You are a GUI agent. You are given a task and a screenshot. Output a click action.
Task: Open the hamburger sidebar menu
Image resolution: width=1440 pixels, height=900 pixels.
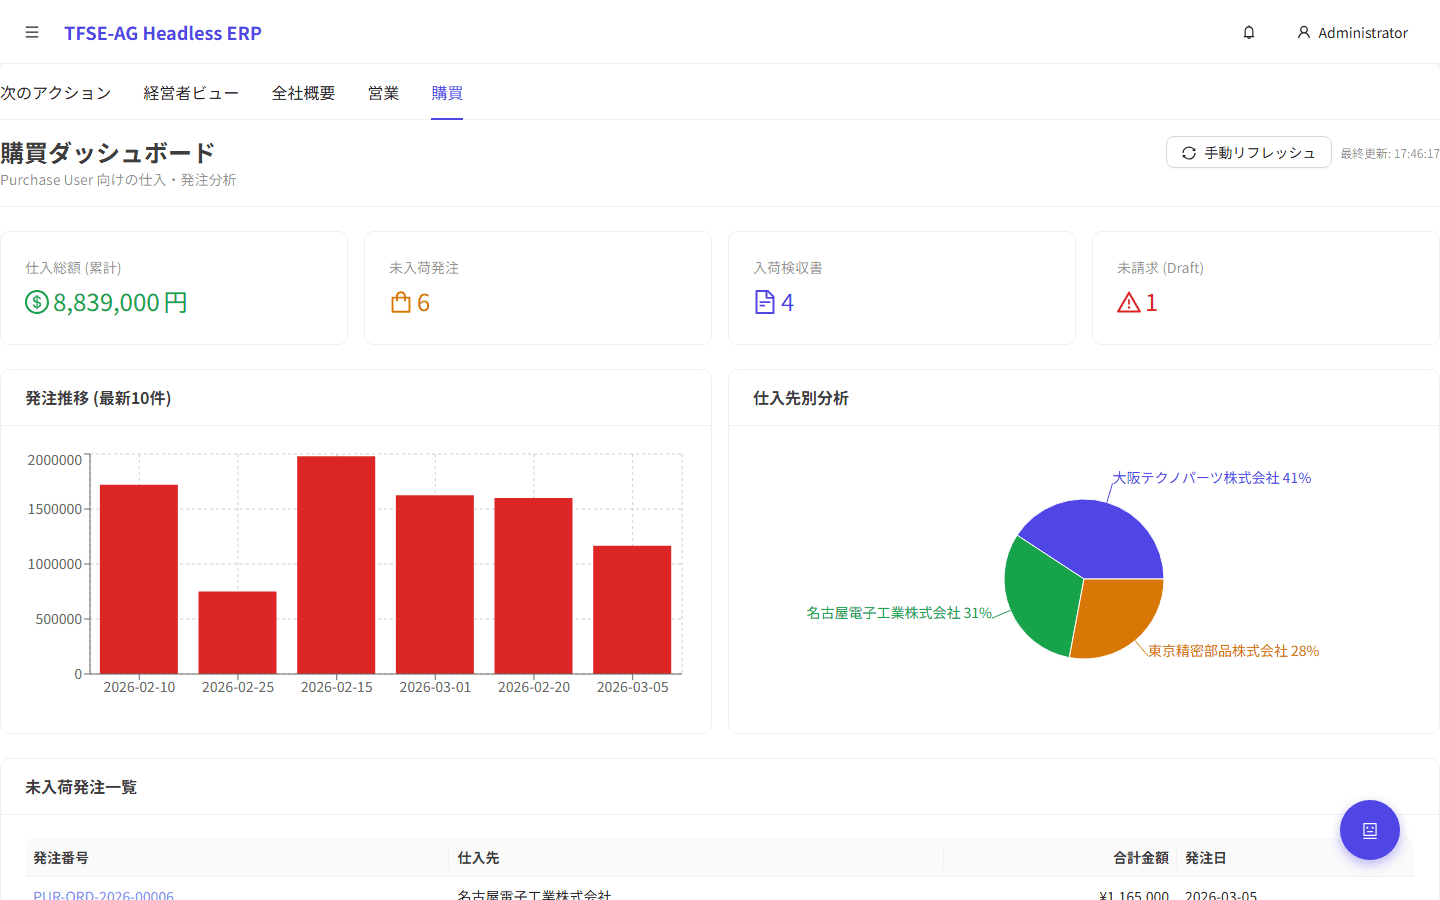coord(32,33)
